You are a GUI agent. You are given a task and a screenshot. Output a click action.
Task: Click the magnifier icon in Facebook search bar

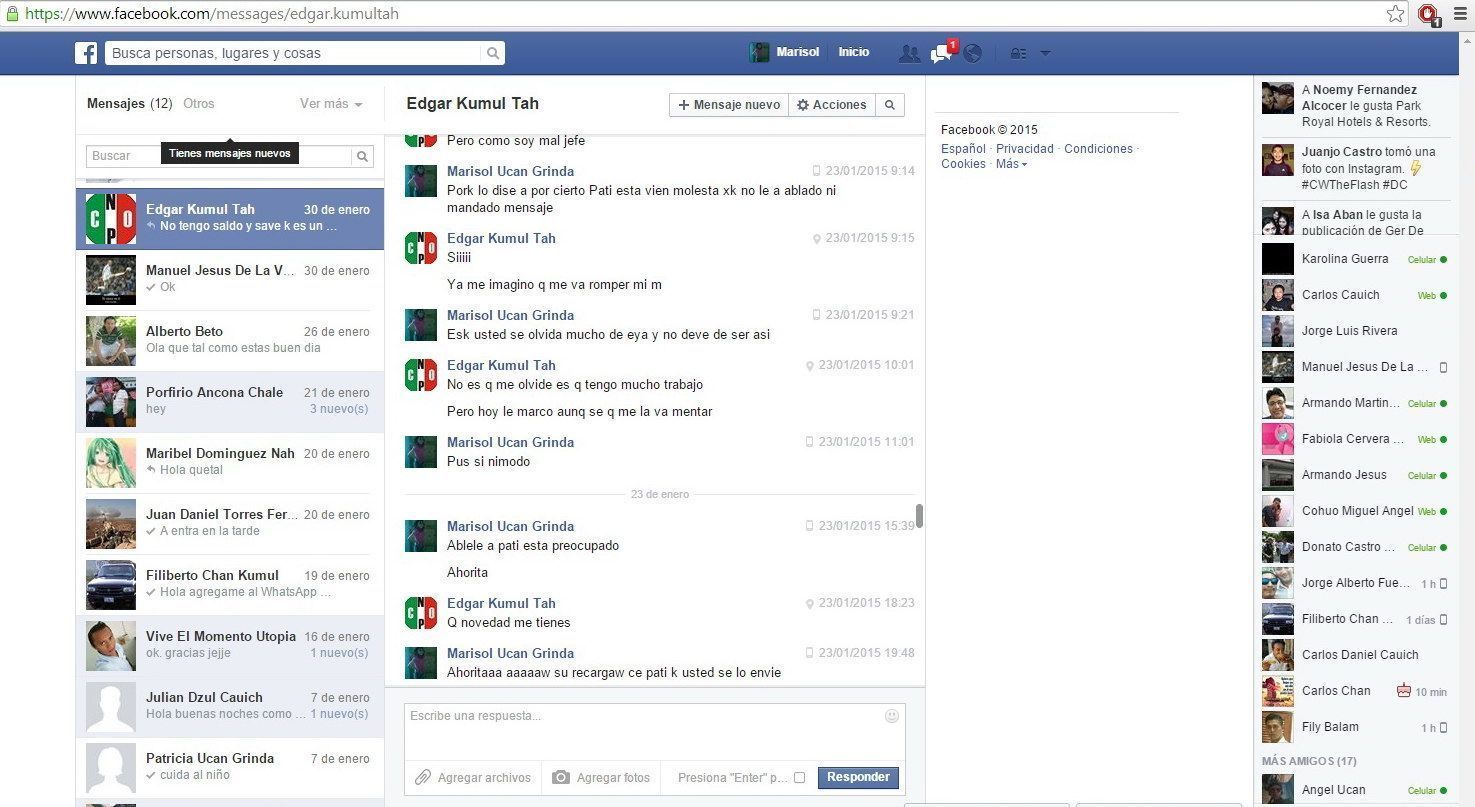[492, 53]
